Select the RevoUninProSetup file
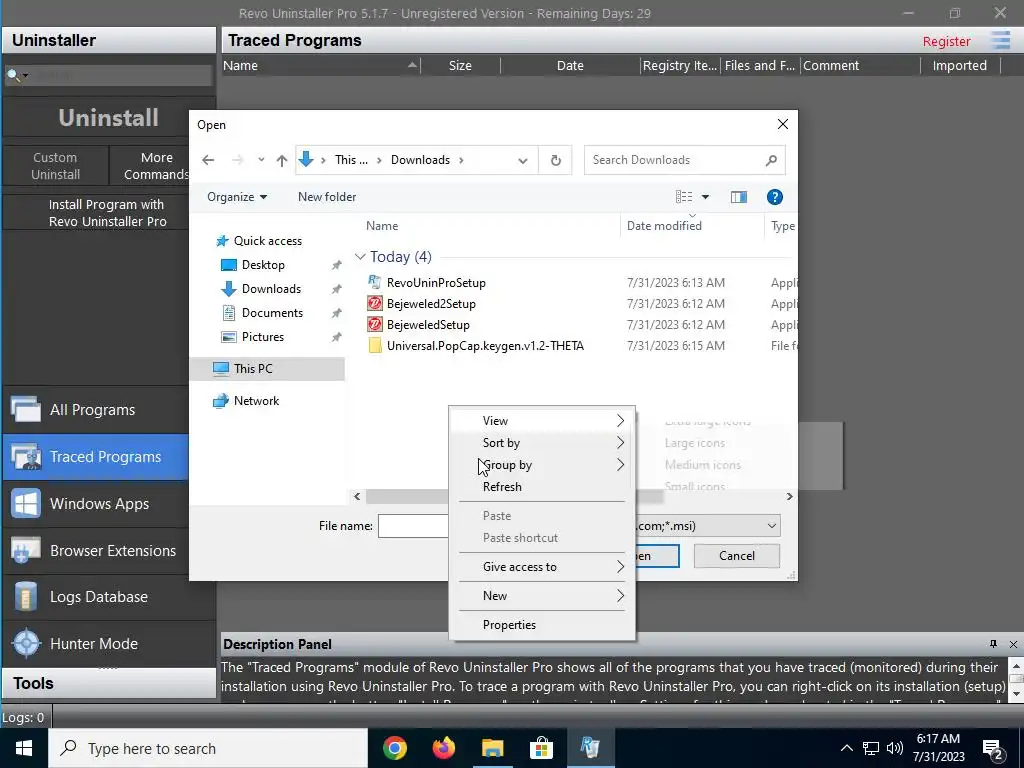 tap(436, 283)
